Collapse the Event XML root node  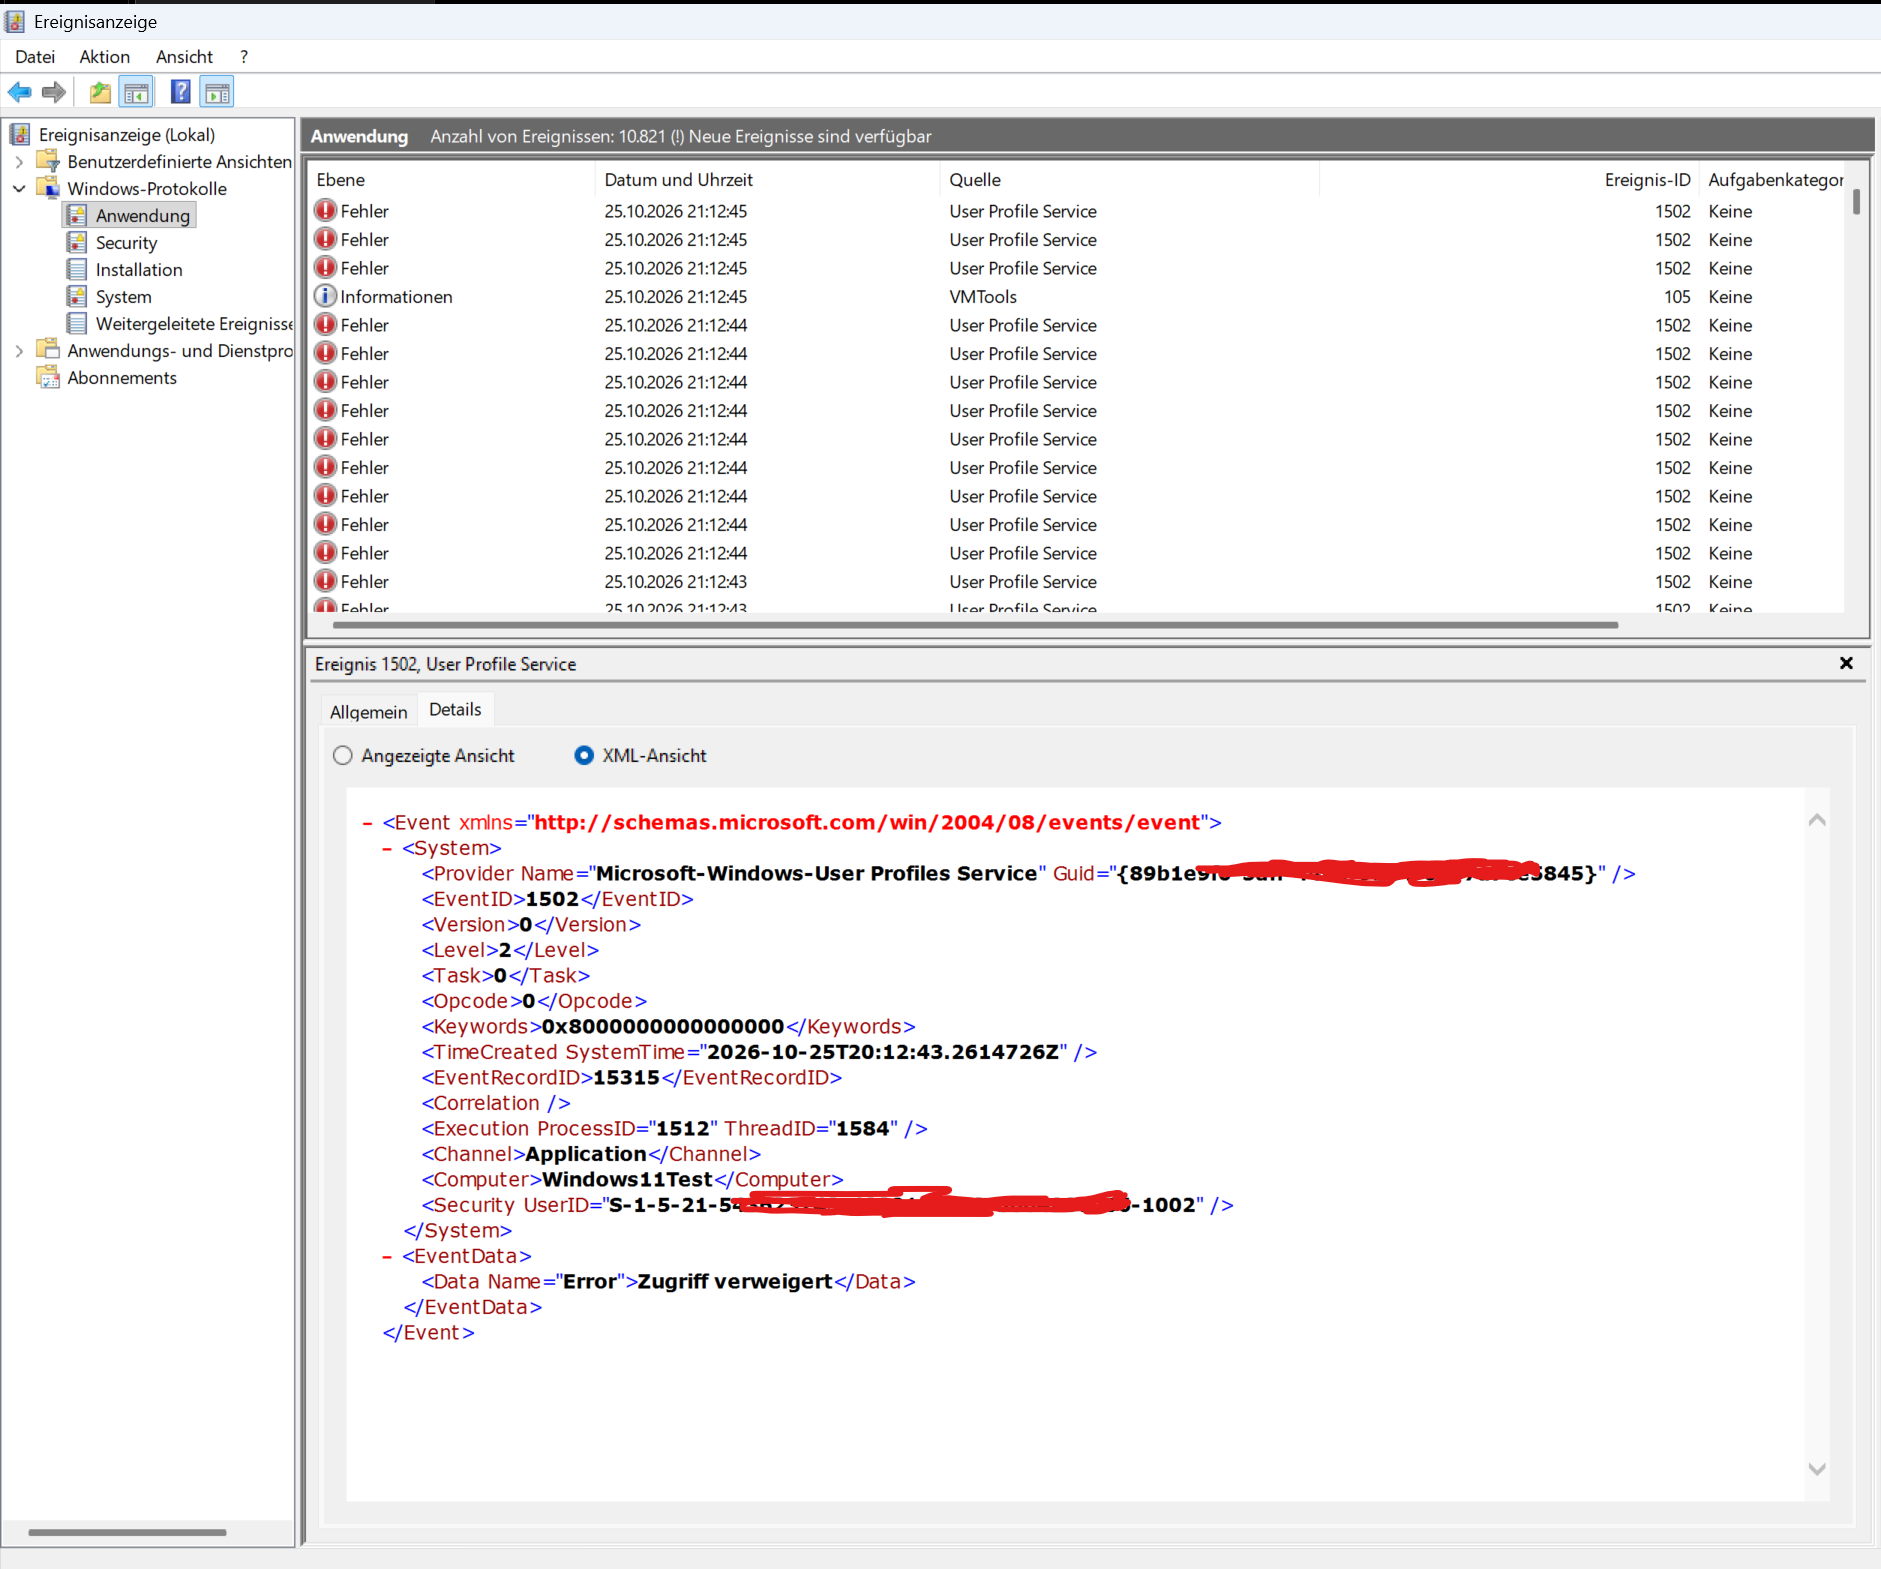(x=367, y=823)
